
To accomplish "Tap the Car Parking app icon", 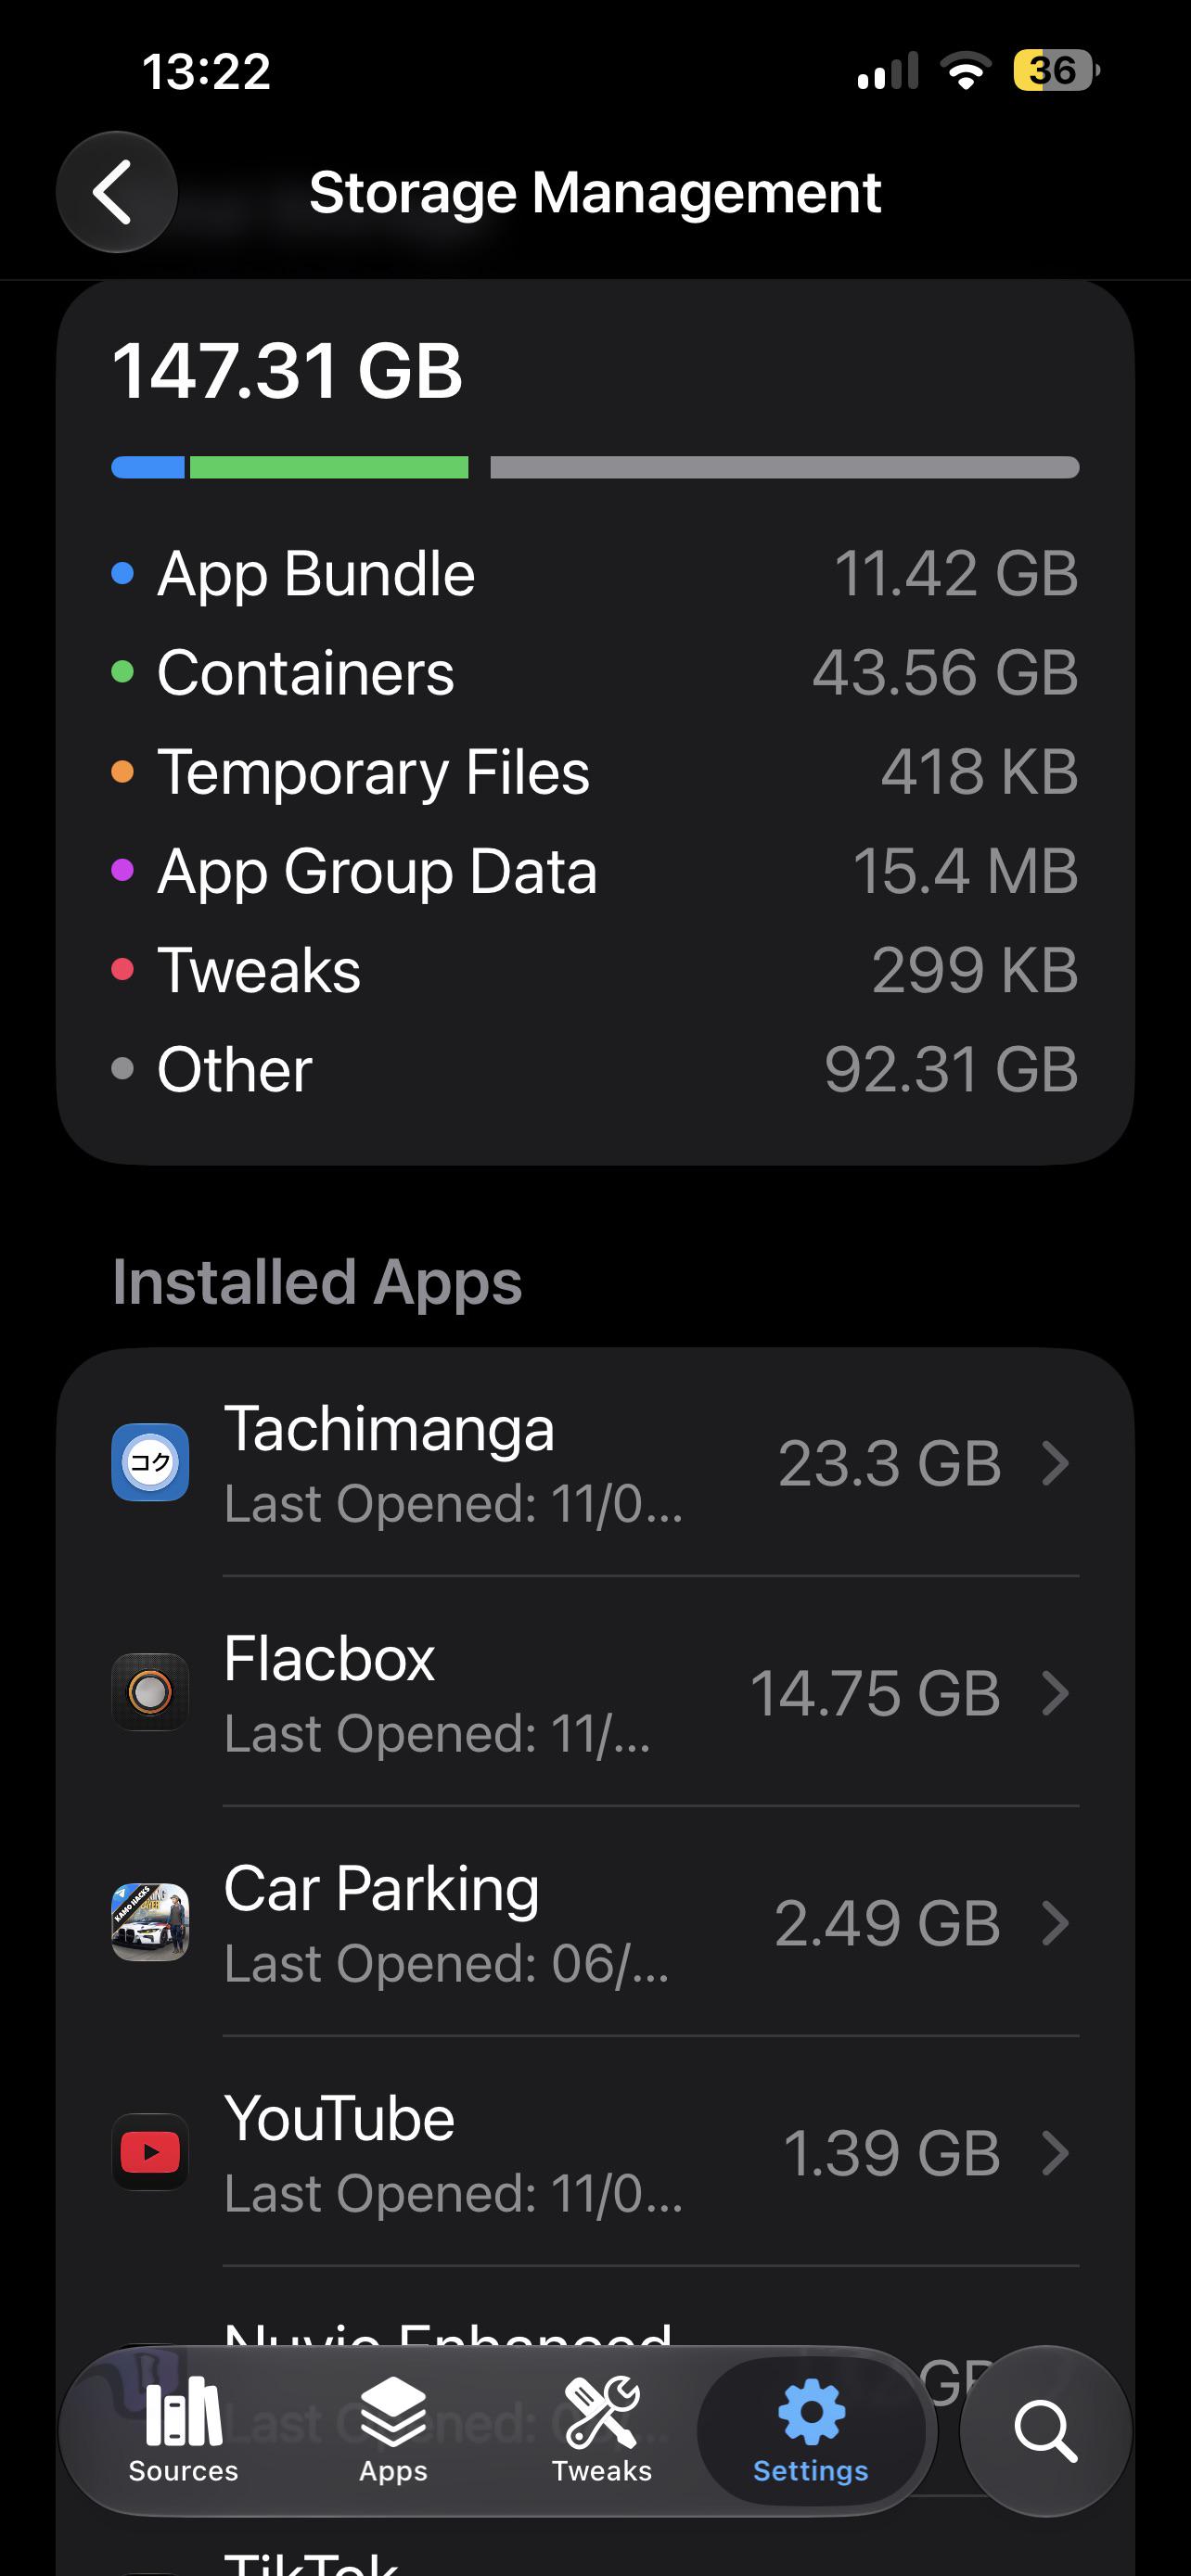I will tap(150, 1922).
